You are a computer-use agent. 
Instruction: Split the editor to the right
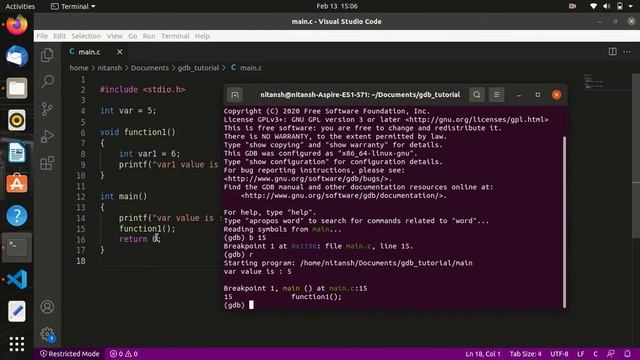point(612,52)
